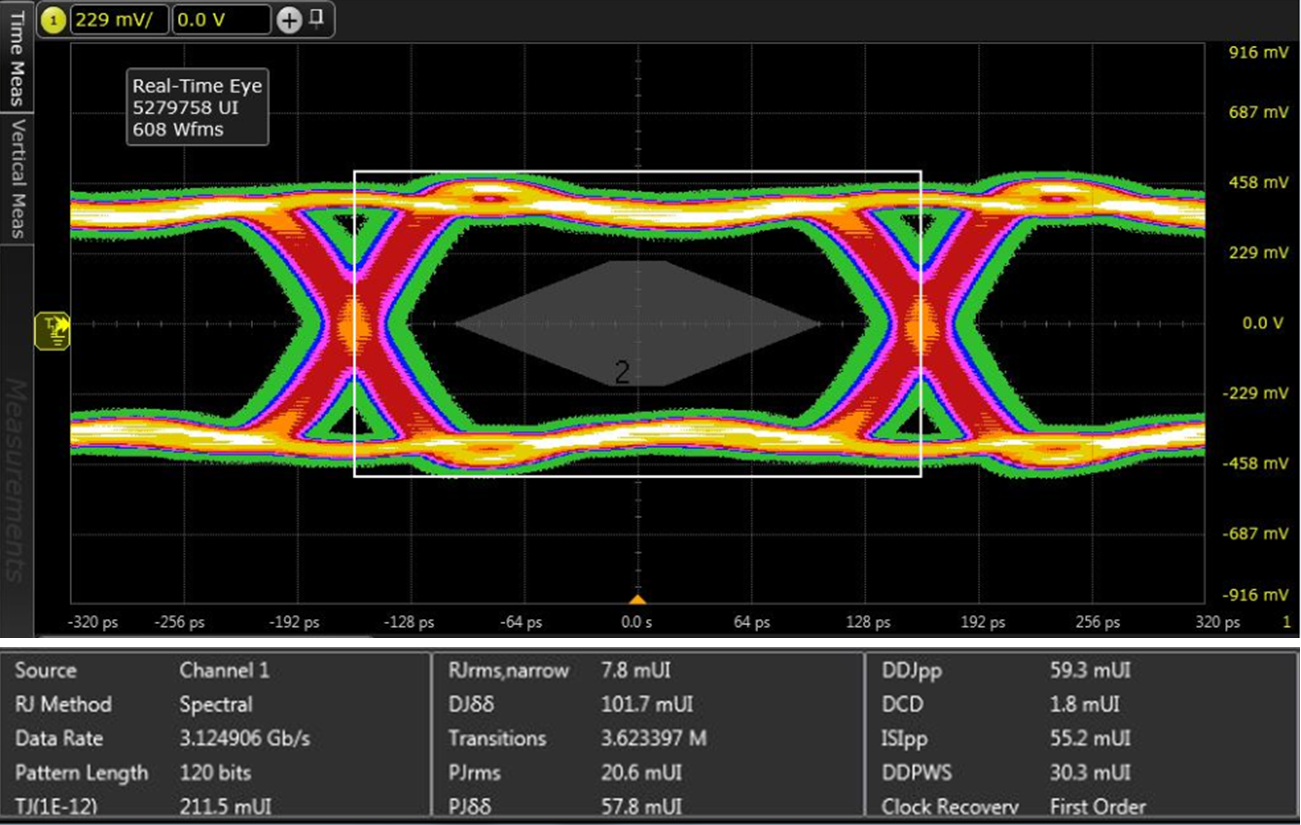Viewport: 1301px width, 825px height.
Task: Click the '0.0 V' vertical axis label at right
Action: pos(1263,323)
